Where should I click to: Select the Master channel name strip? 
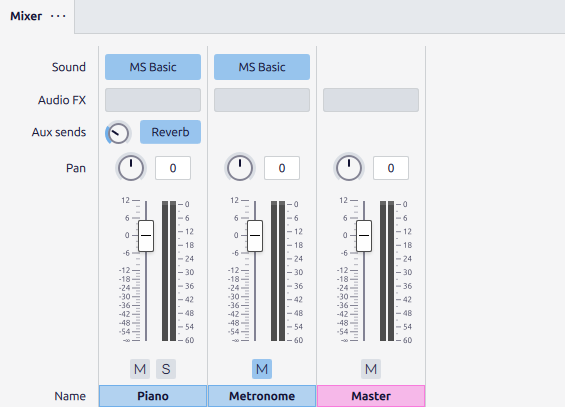[371, 396]
